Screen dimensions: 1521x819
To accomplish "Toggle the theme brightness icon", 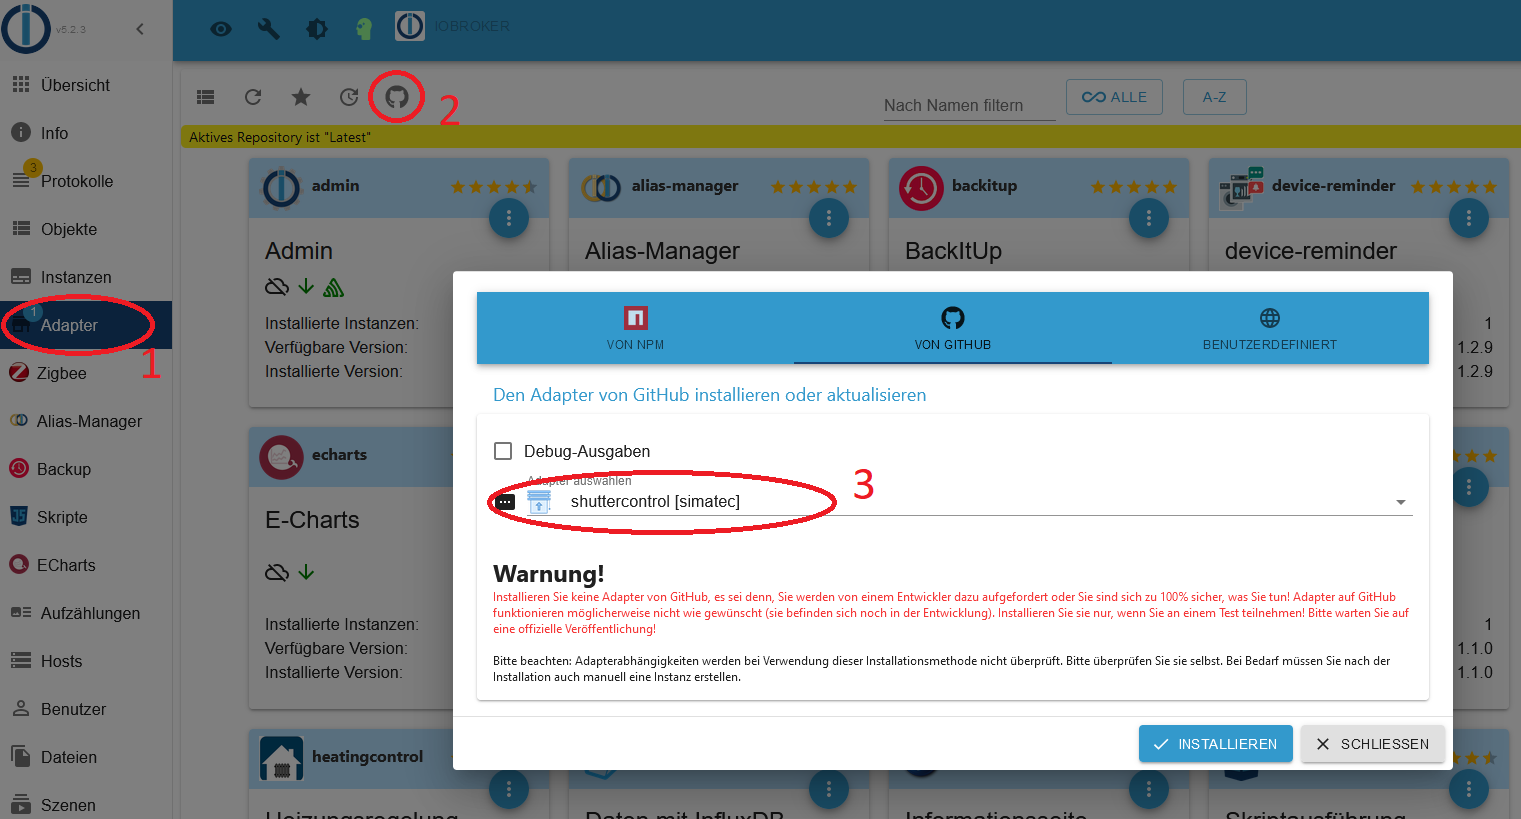I will (317, 29).
